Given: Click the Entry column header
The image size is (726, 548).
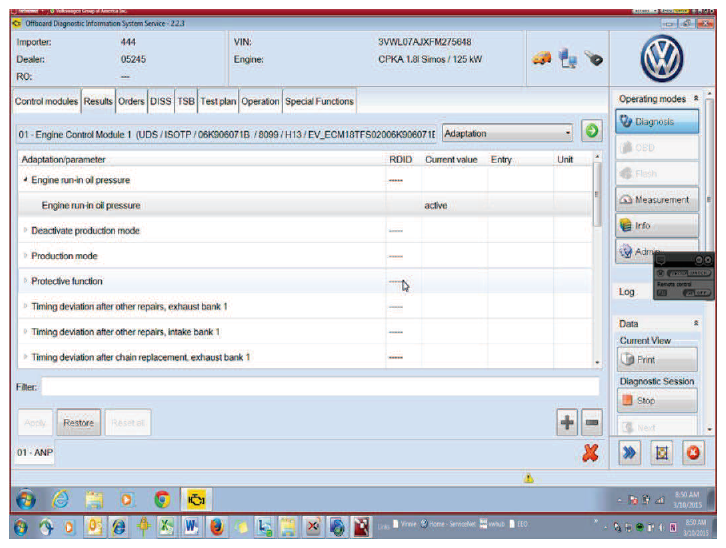Looking at the screenshot, I should [501, 160].
